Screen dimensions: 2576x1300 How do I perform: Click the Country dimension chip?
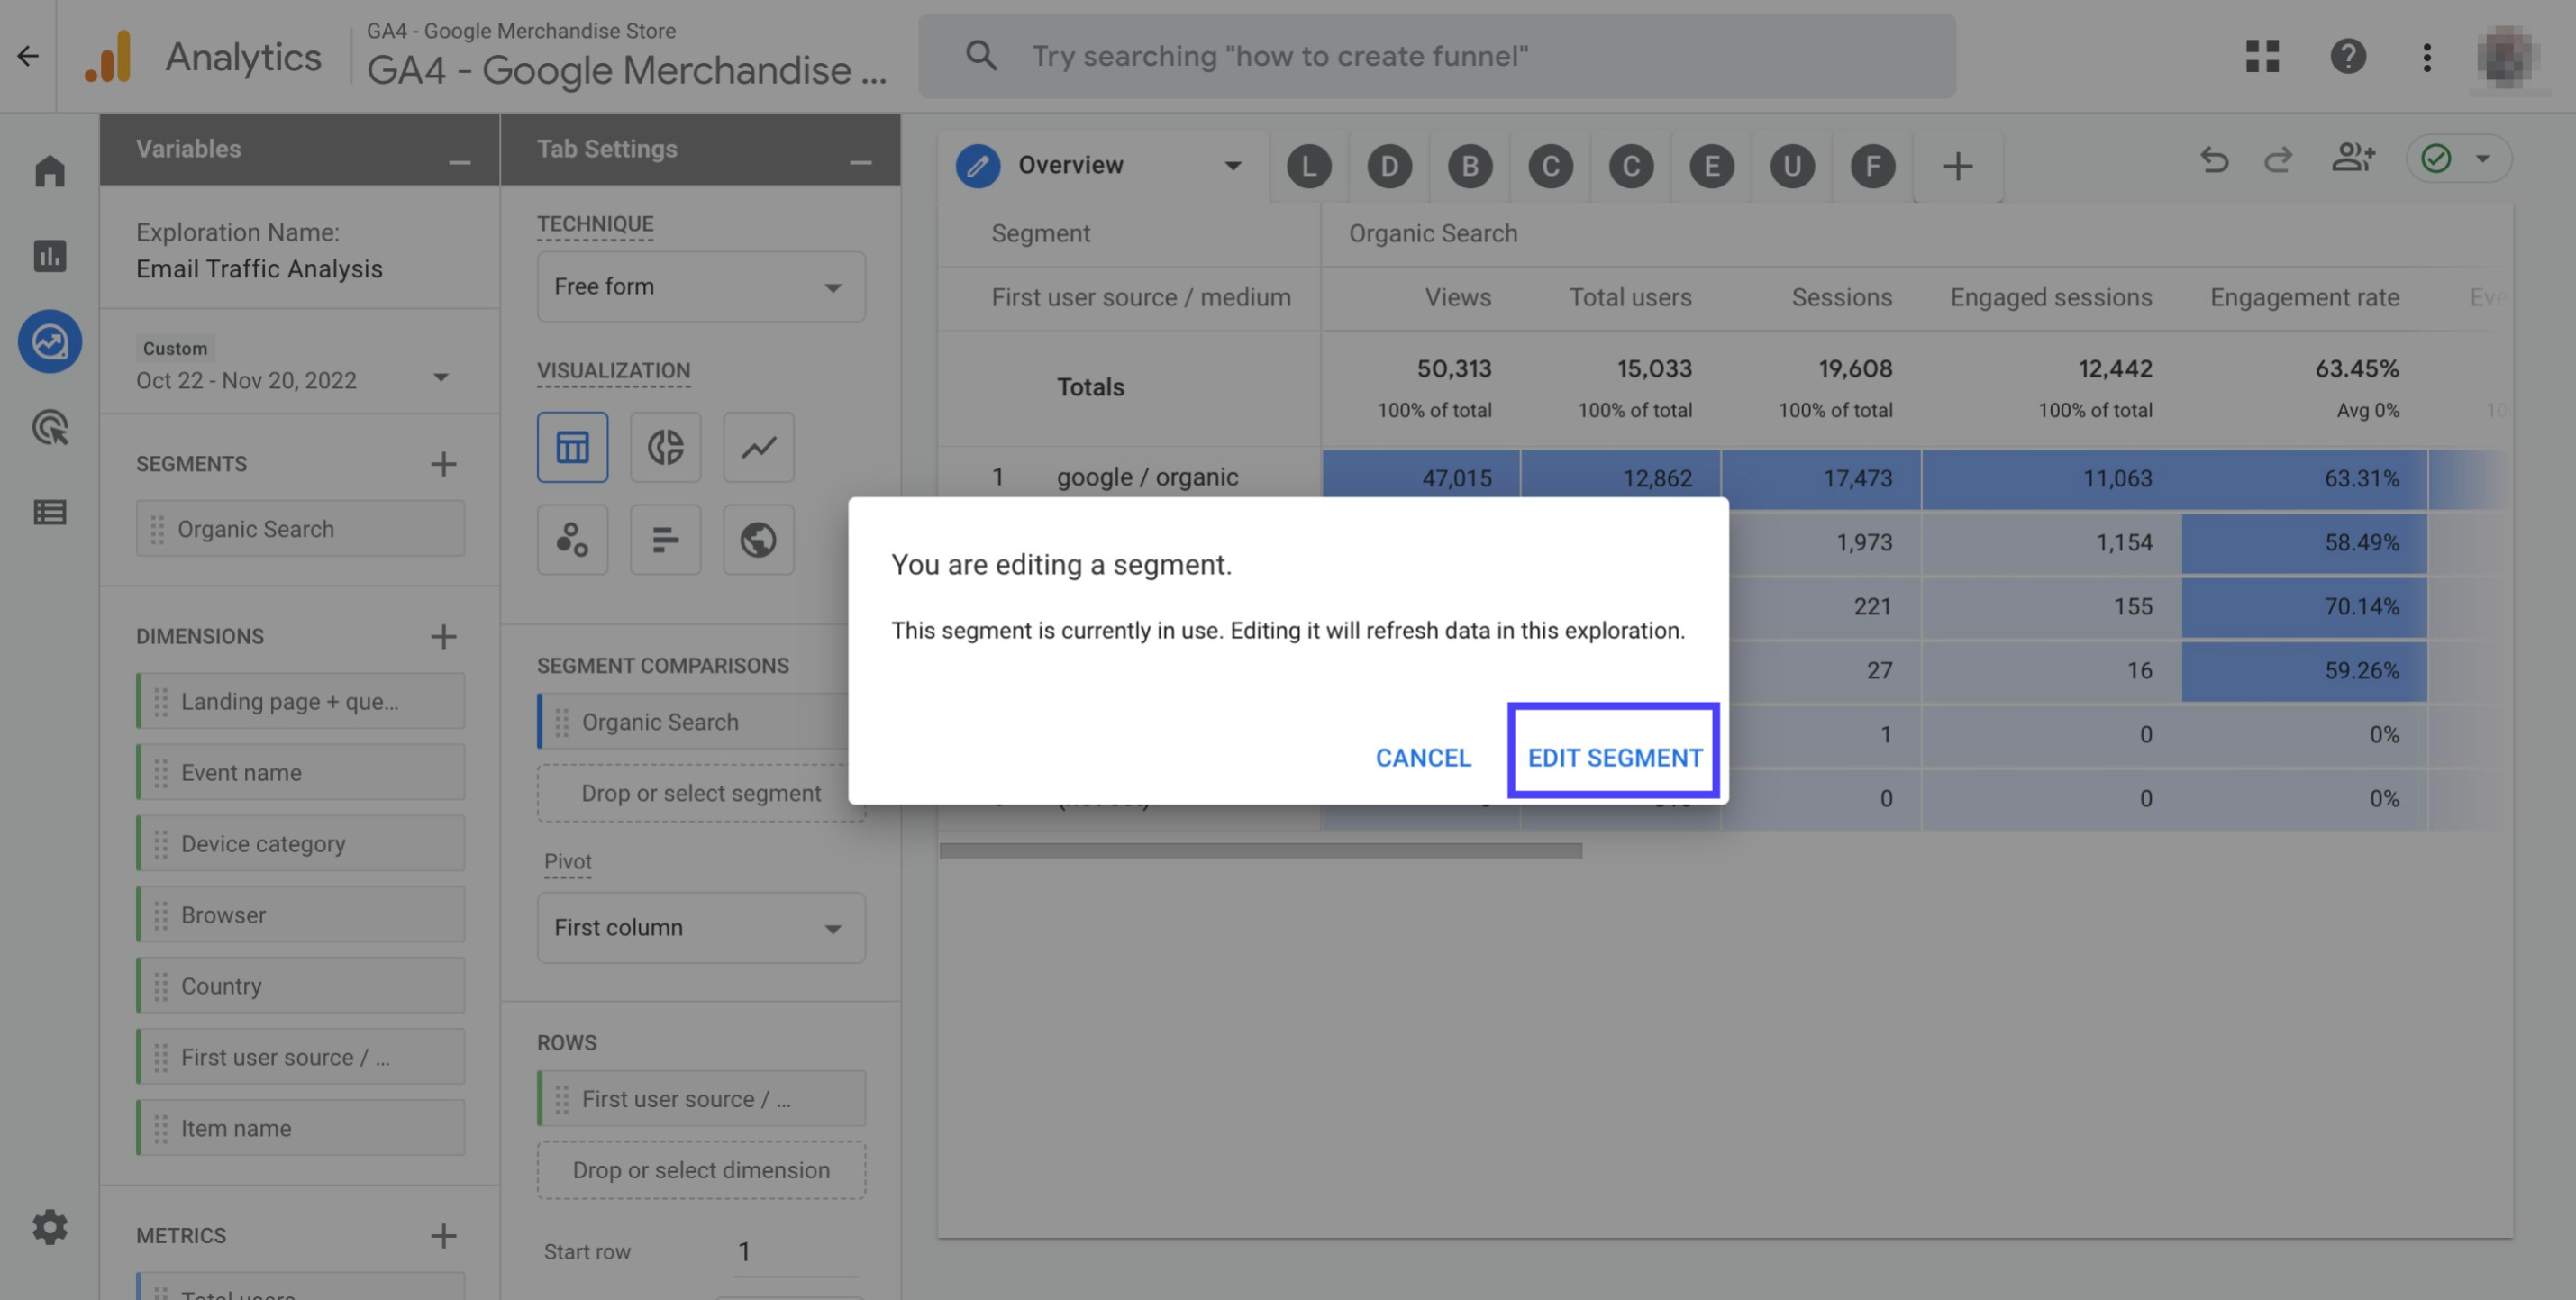tap(300, 986)
